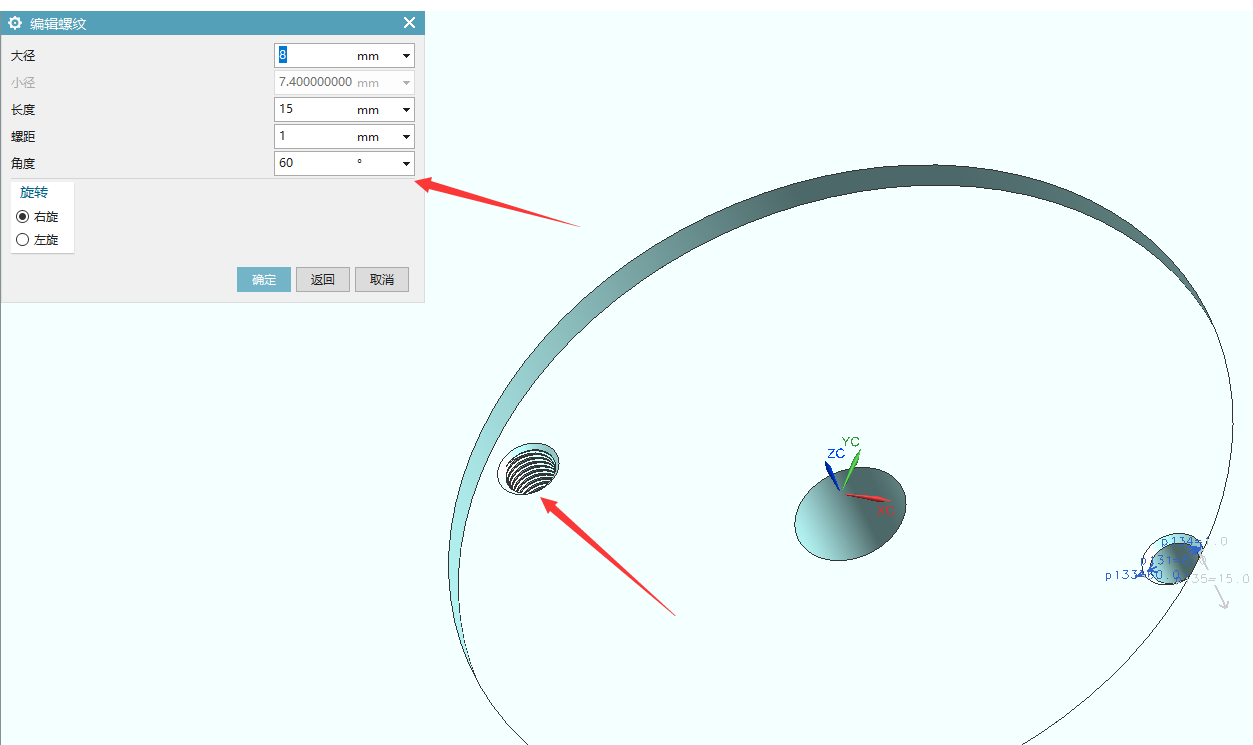1253x745 pixels.
Task: Open the 角度 unit dropdown arrow
Action: point(406,163)
